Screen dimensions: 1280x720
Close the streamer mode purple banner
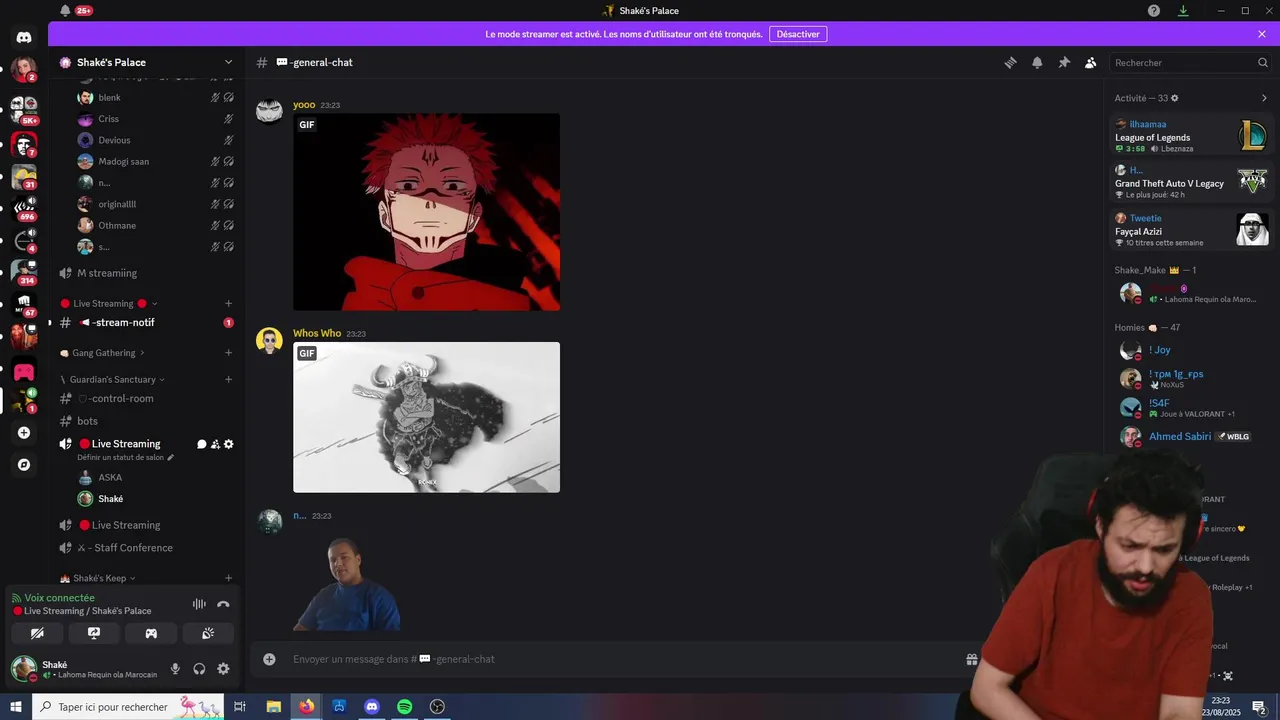(1262, 34)
